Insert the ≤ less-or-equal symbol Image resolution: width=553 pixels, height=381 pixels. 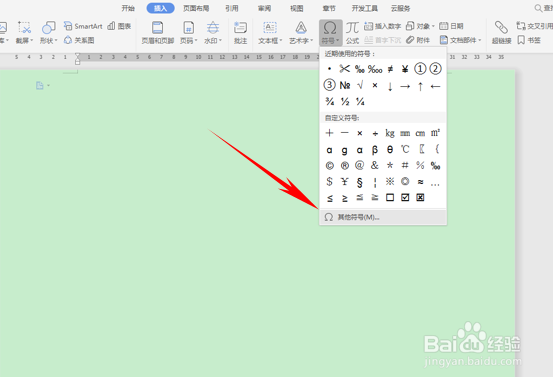(x=329, y=198)
